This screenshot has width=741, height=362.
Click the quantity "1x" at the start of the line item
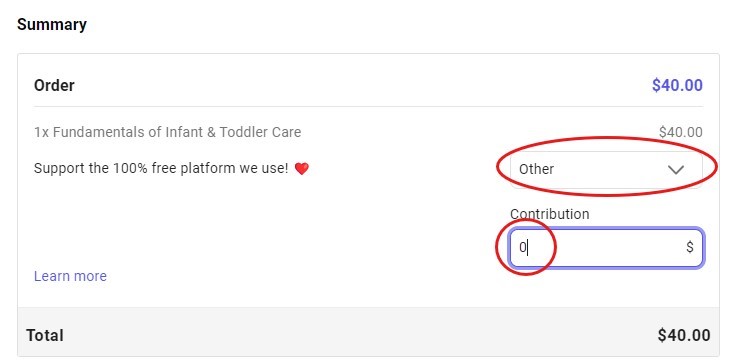click(42, 132)
